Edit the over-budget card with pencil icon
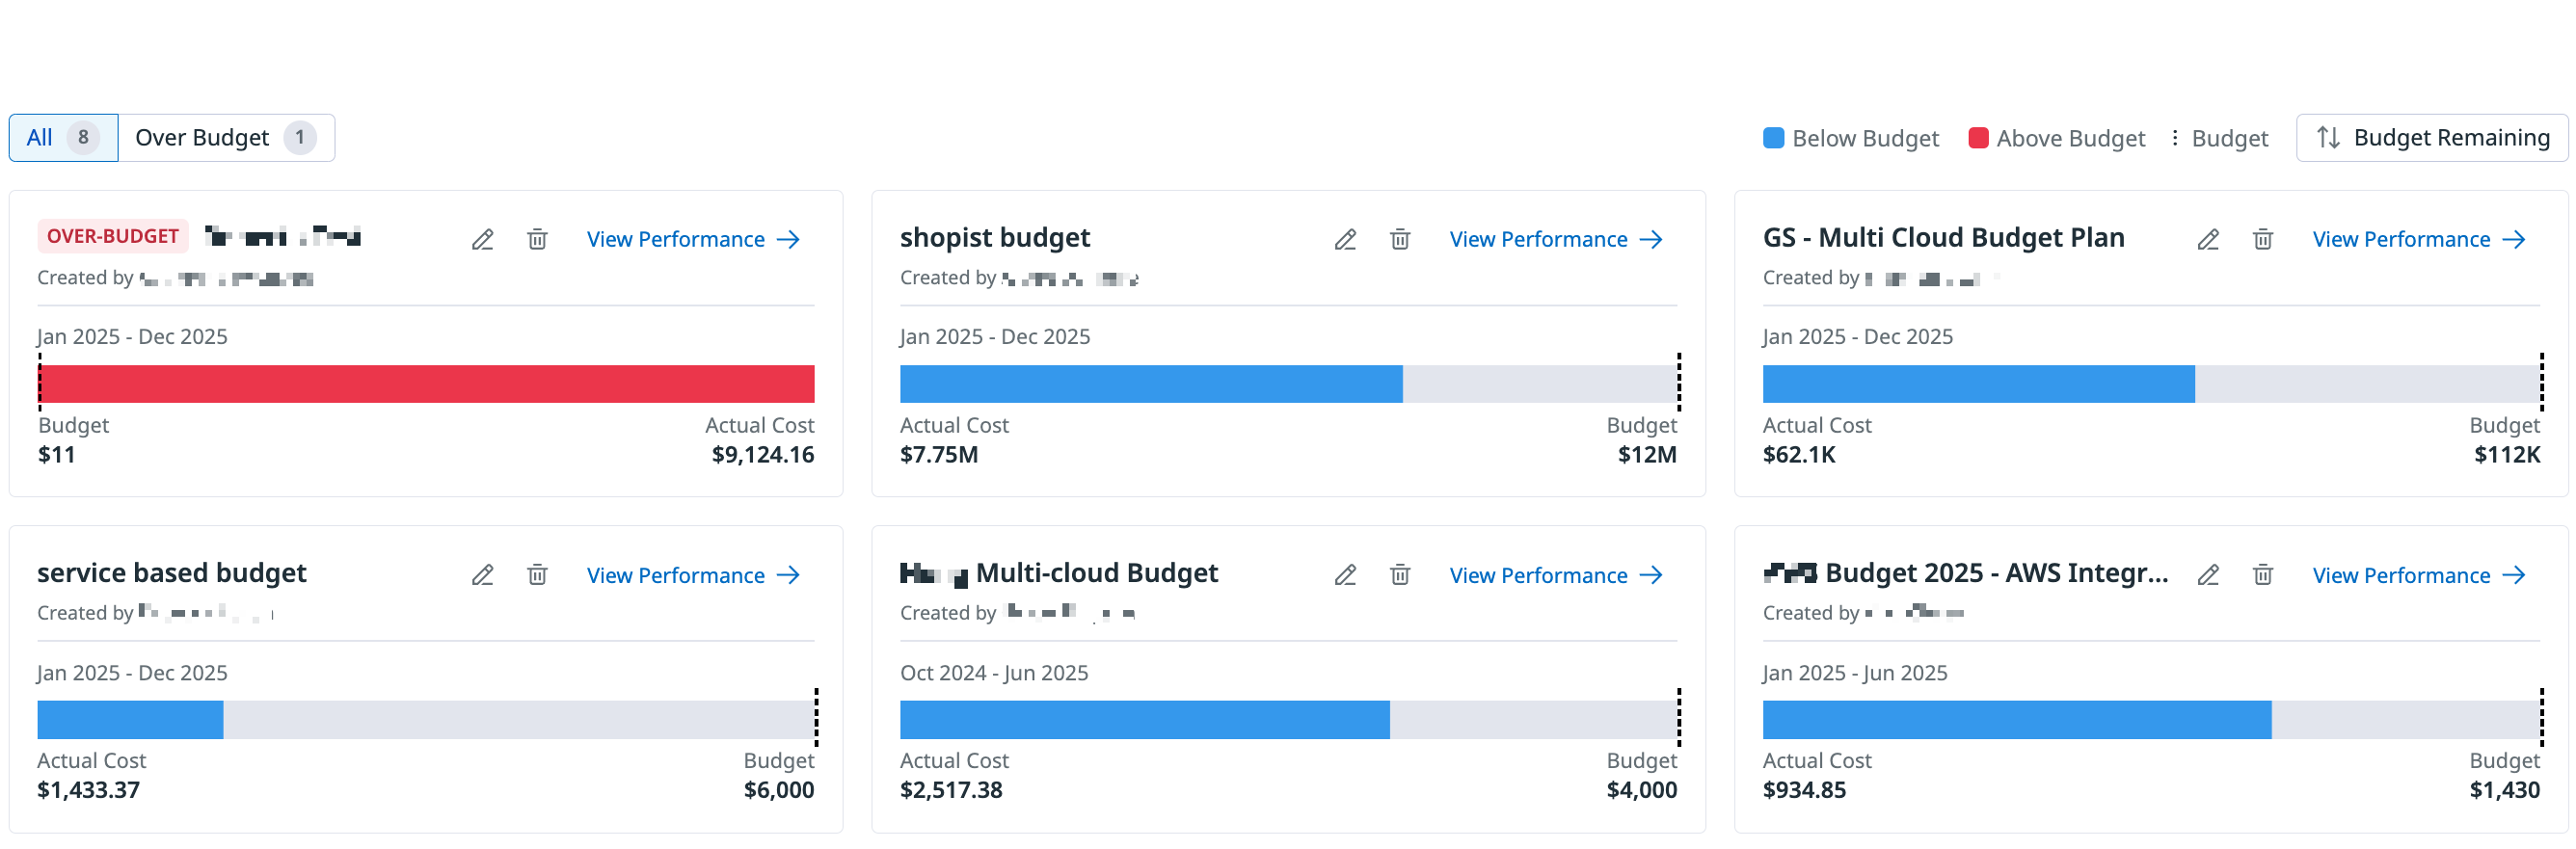 coord(482,240)
